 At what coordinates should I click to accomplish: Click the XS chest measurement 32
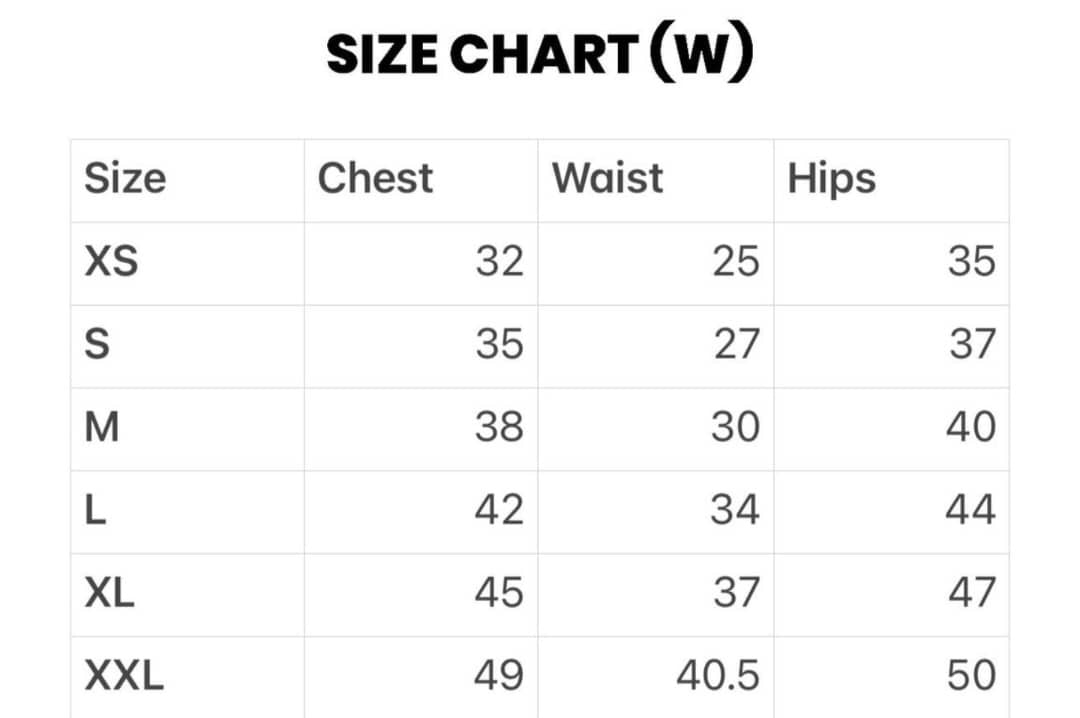coord(499,262)
